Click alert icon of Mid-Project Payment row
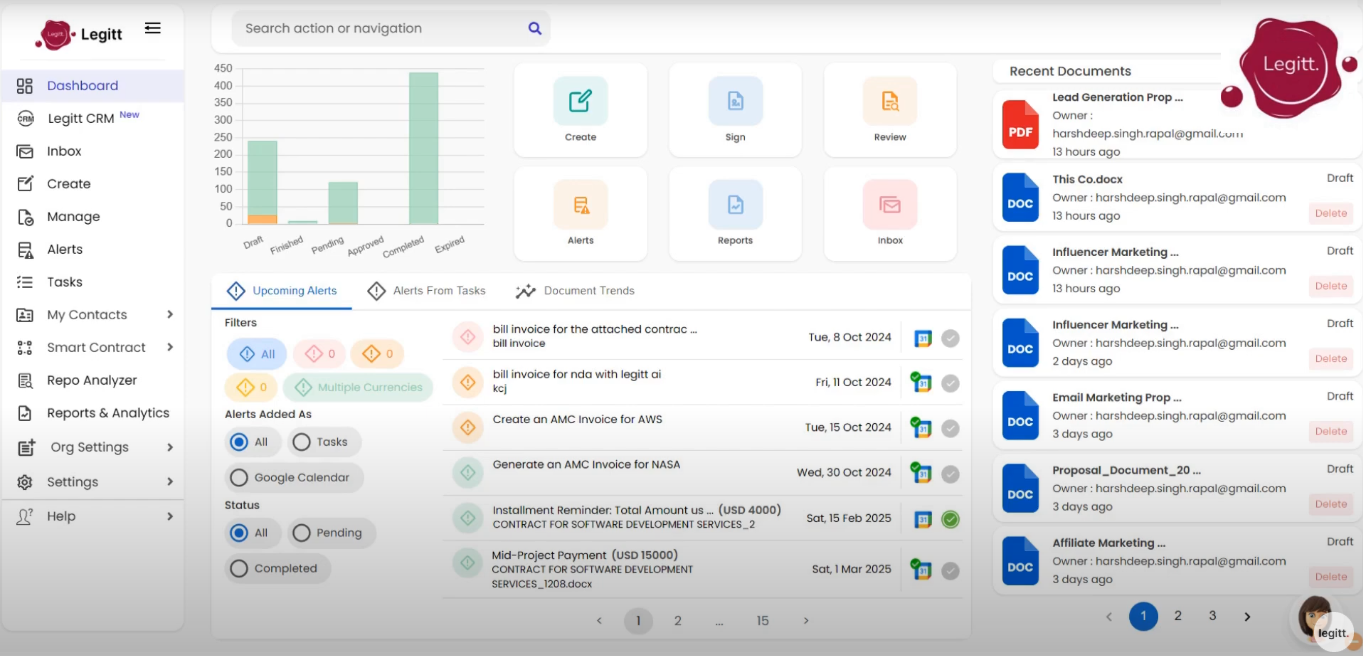 tap(467, 563)
